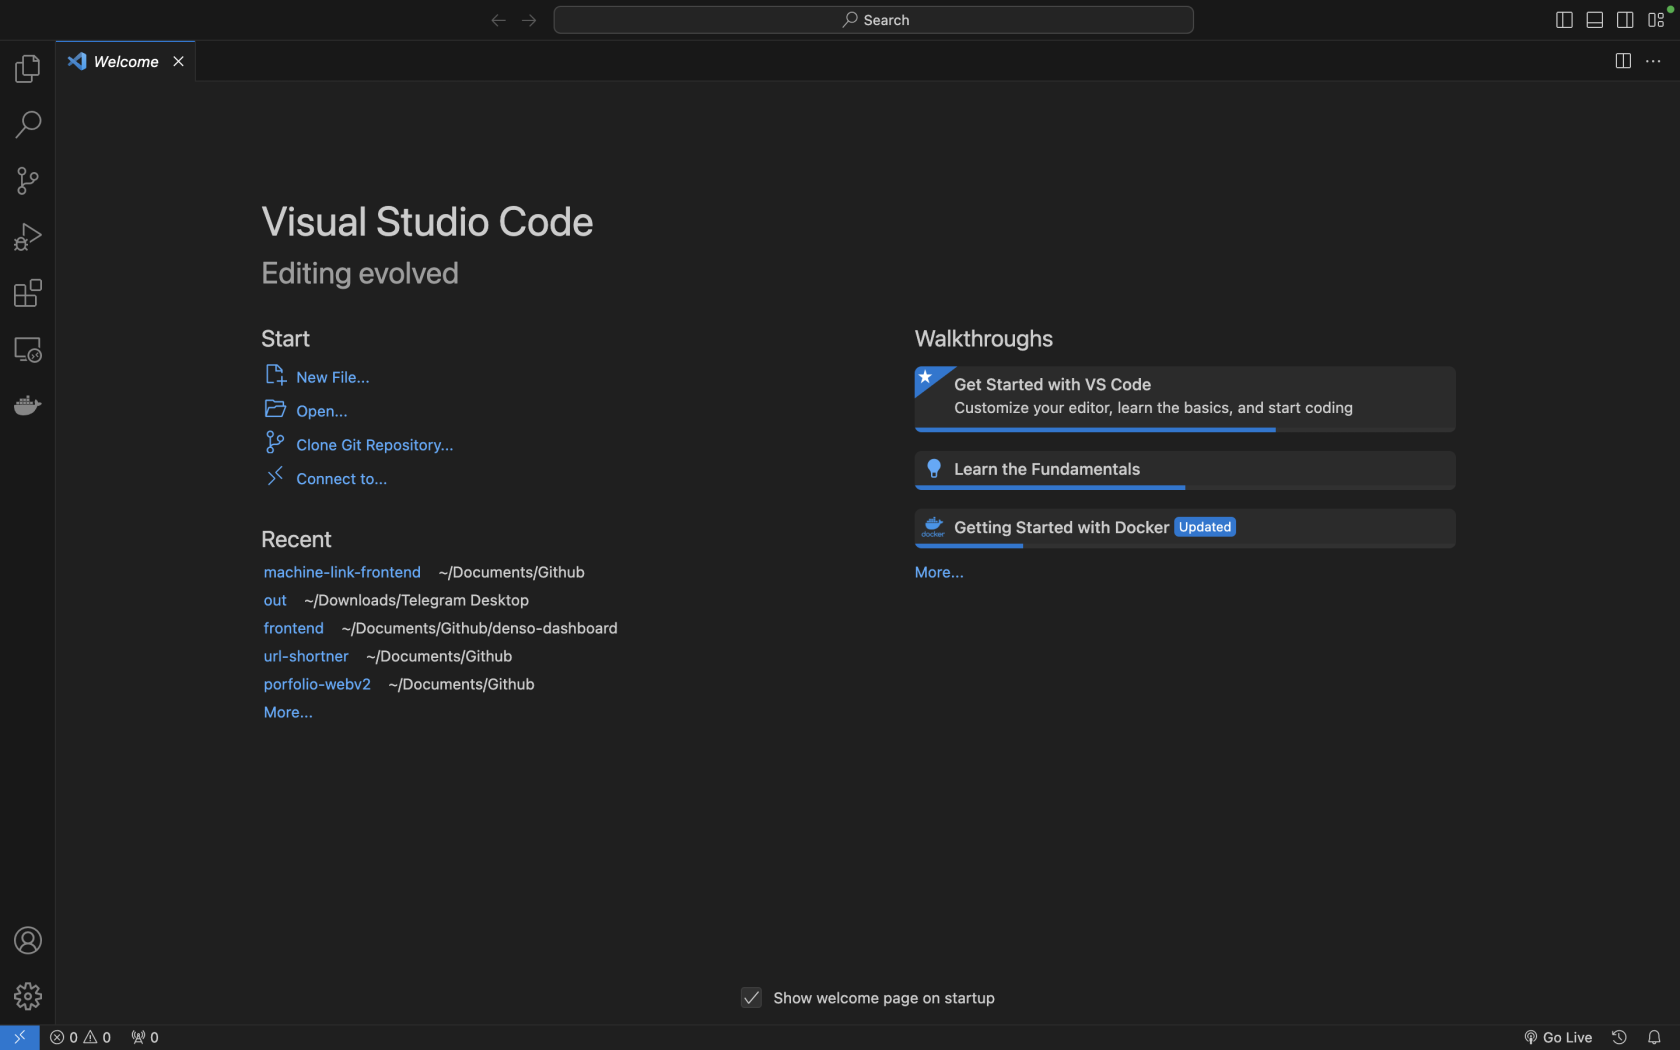Image resolution: width=1680 pixels, height=1050 pixels.
Task: Click the New File icon
Action: pyautogui.click(x=275, y=375)
